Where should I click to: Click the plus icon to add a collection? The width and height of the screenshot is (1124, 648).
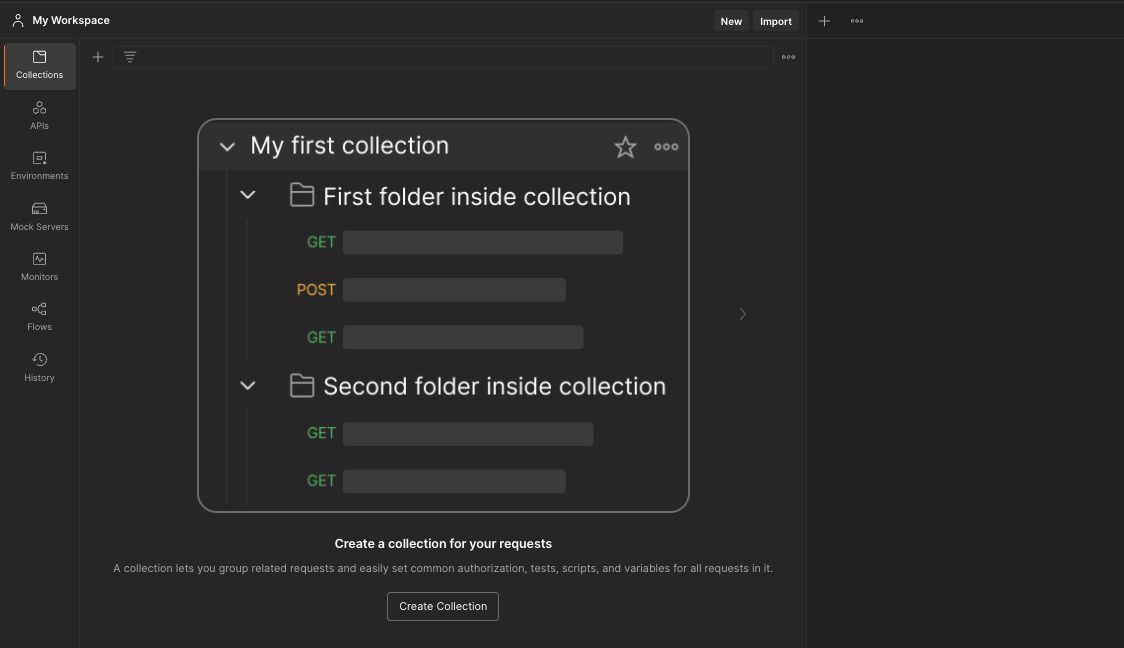(98, 57)
